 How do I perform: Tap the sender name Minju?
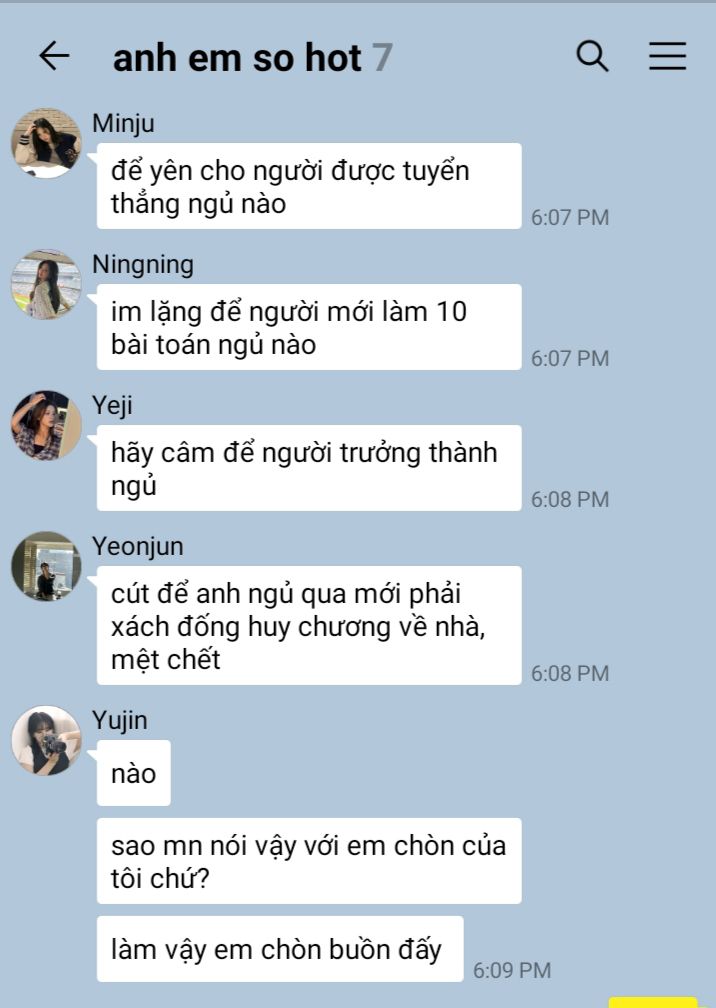coord(123,123)
